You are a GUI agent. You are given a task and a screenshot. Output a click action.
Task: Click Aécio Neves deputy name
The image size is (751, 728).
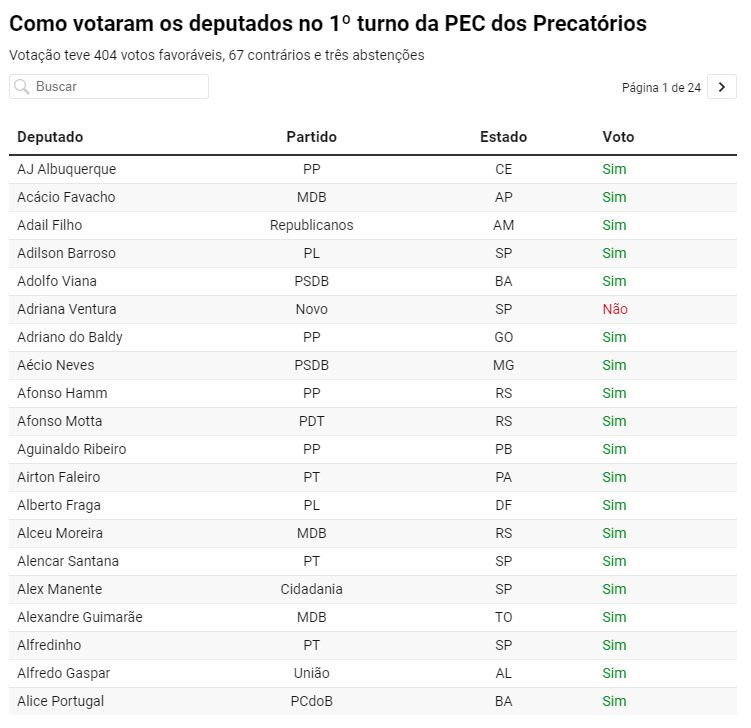click(x=56, y=365)
